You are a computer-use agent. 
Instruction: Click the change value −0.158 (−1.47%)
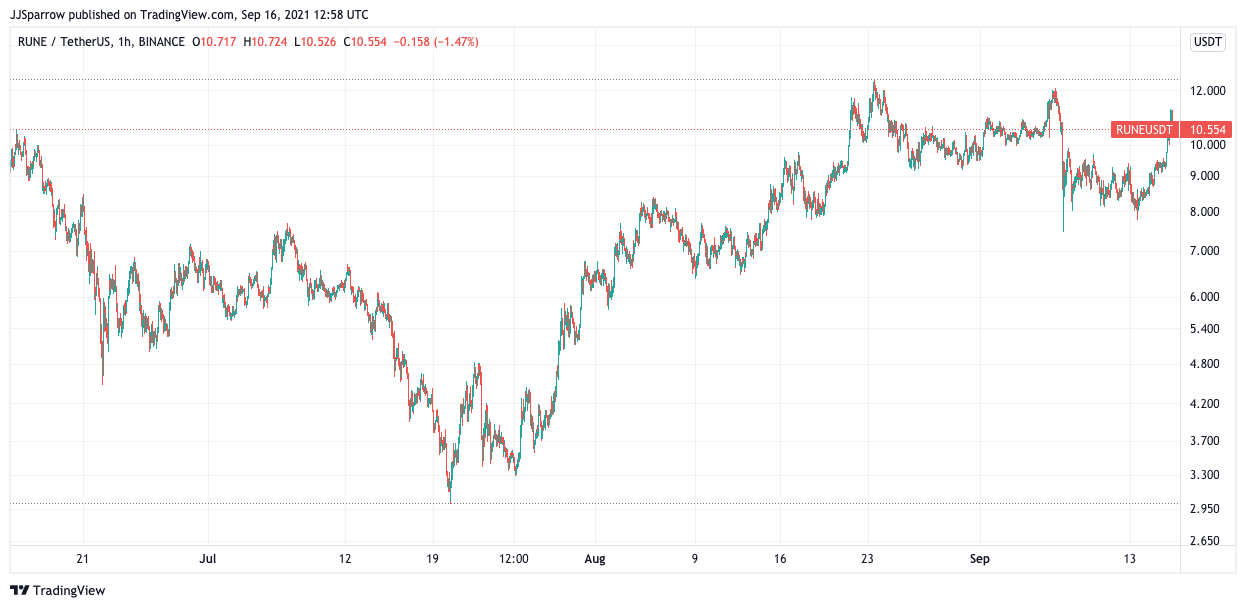tap(436, 42)
